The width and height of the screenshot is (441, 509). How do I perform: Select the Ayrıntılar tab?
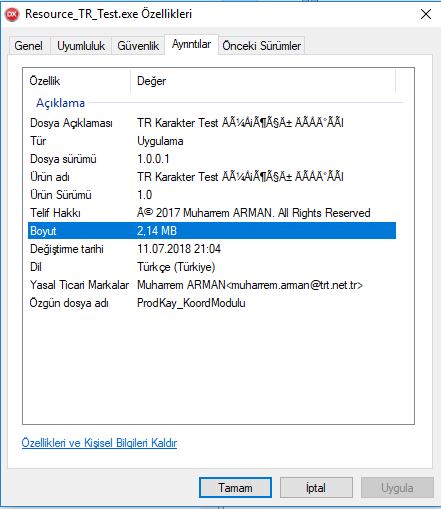[191, 44]
